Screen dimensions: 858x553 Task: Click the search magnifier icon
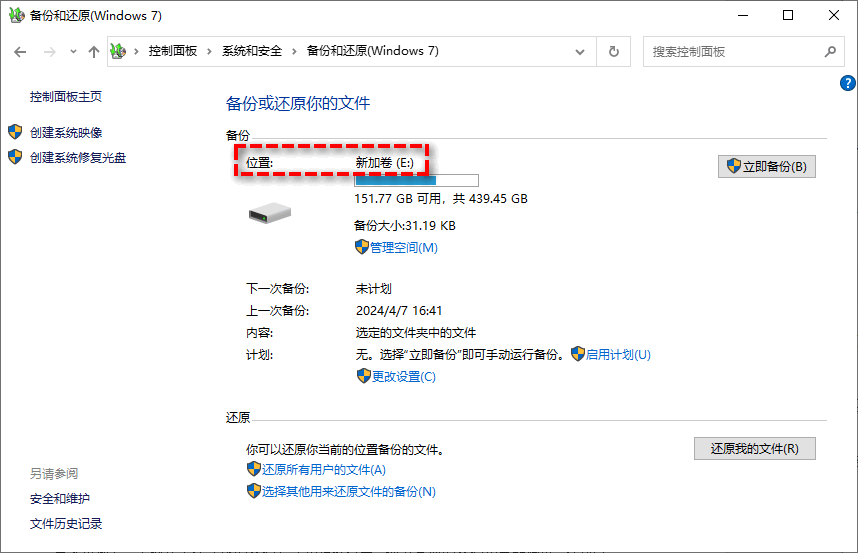pos(831,51)
